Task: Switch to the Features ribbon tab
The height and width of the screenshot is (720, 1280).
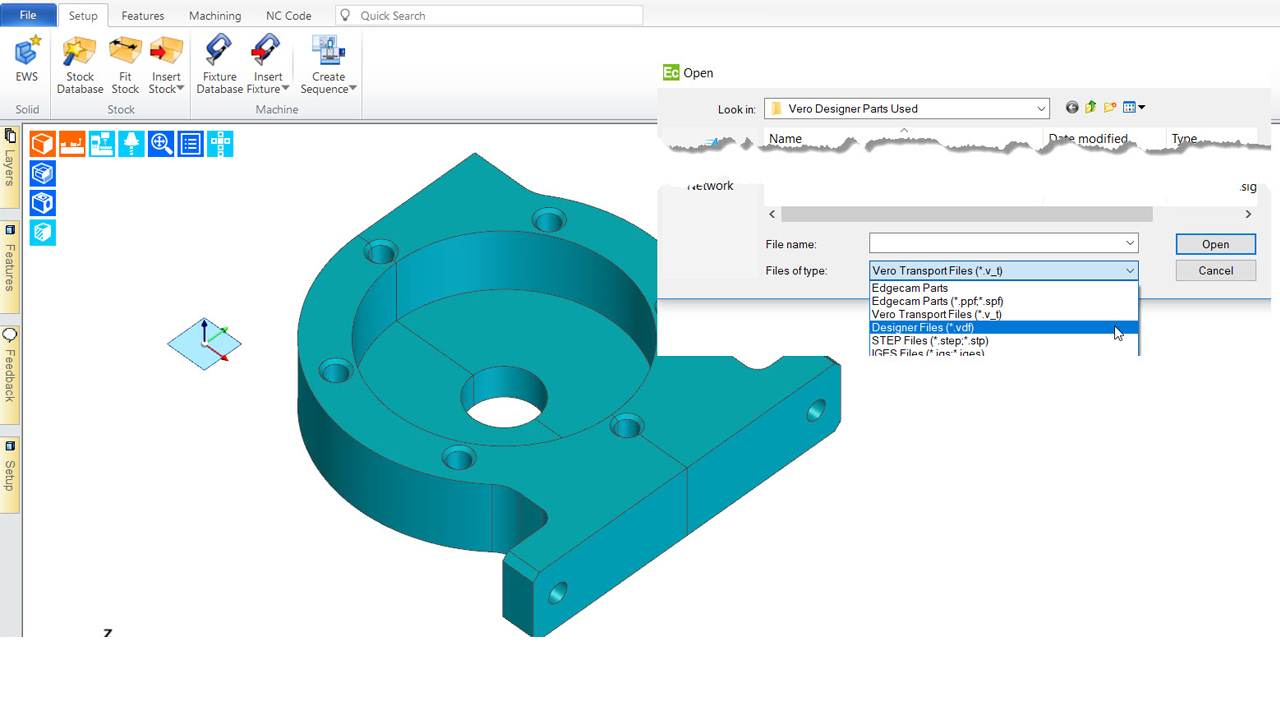Action: coord(143,16)
